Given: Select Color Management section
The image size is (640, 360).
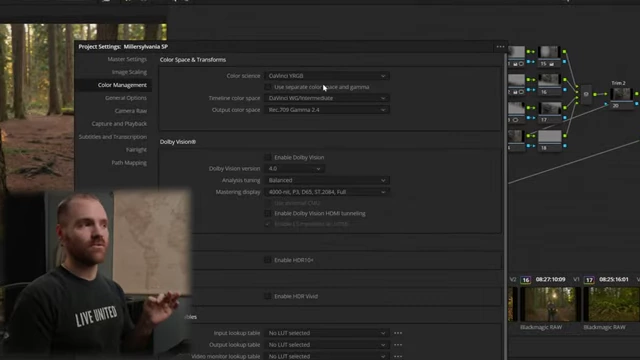Looking at the screenshot, I should 122,85.
